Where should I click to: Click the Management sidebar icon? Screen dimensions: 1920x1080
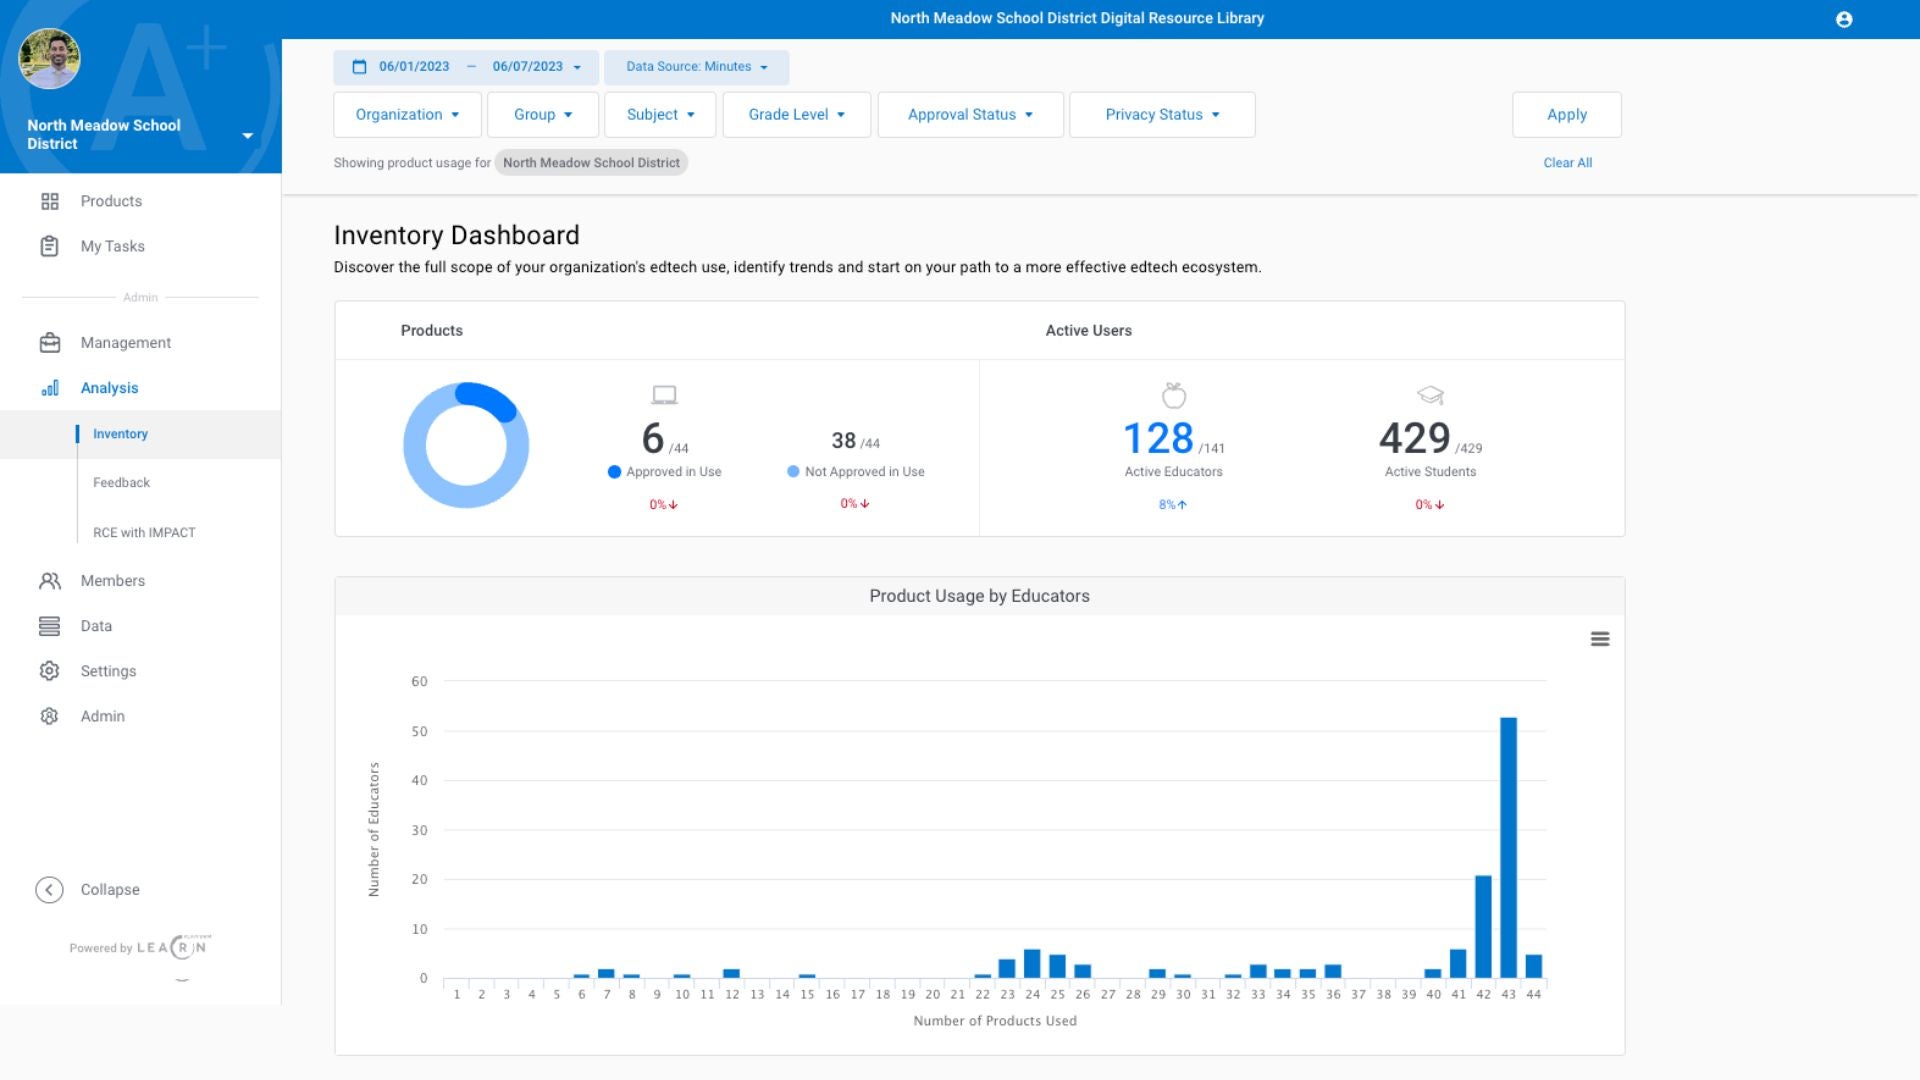49,343
